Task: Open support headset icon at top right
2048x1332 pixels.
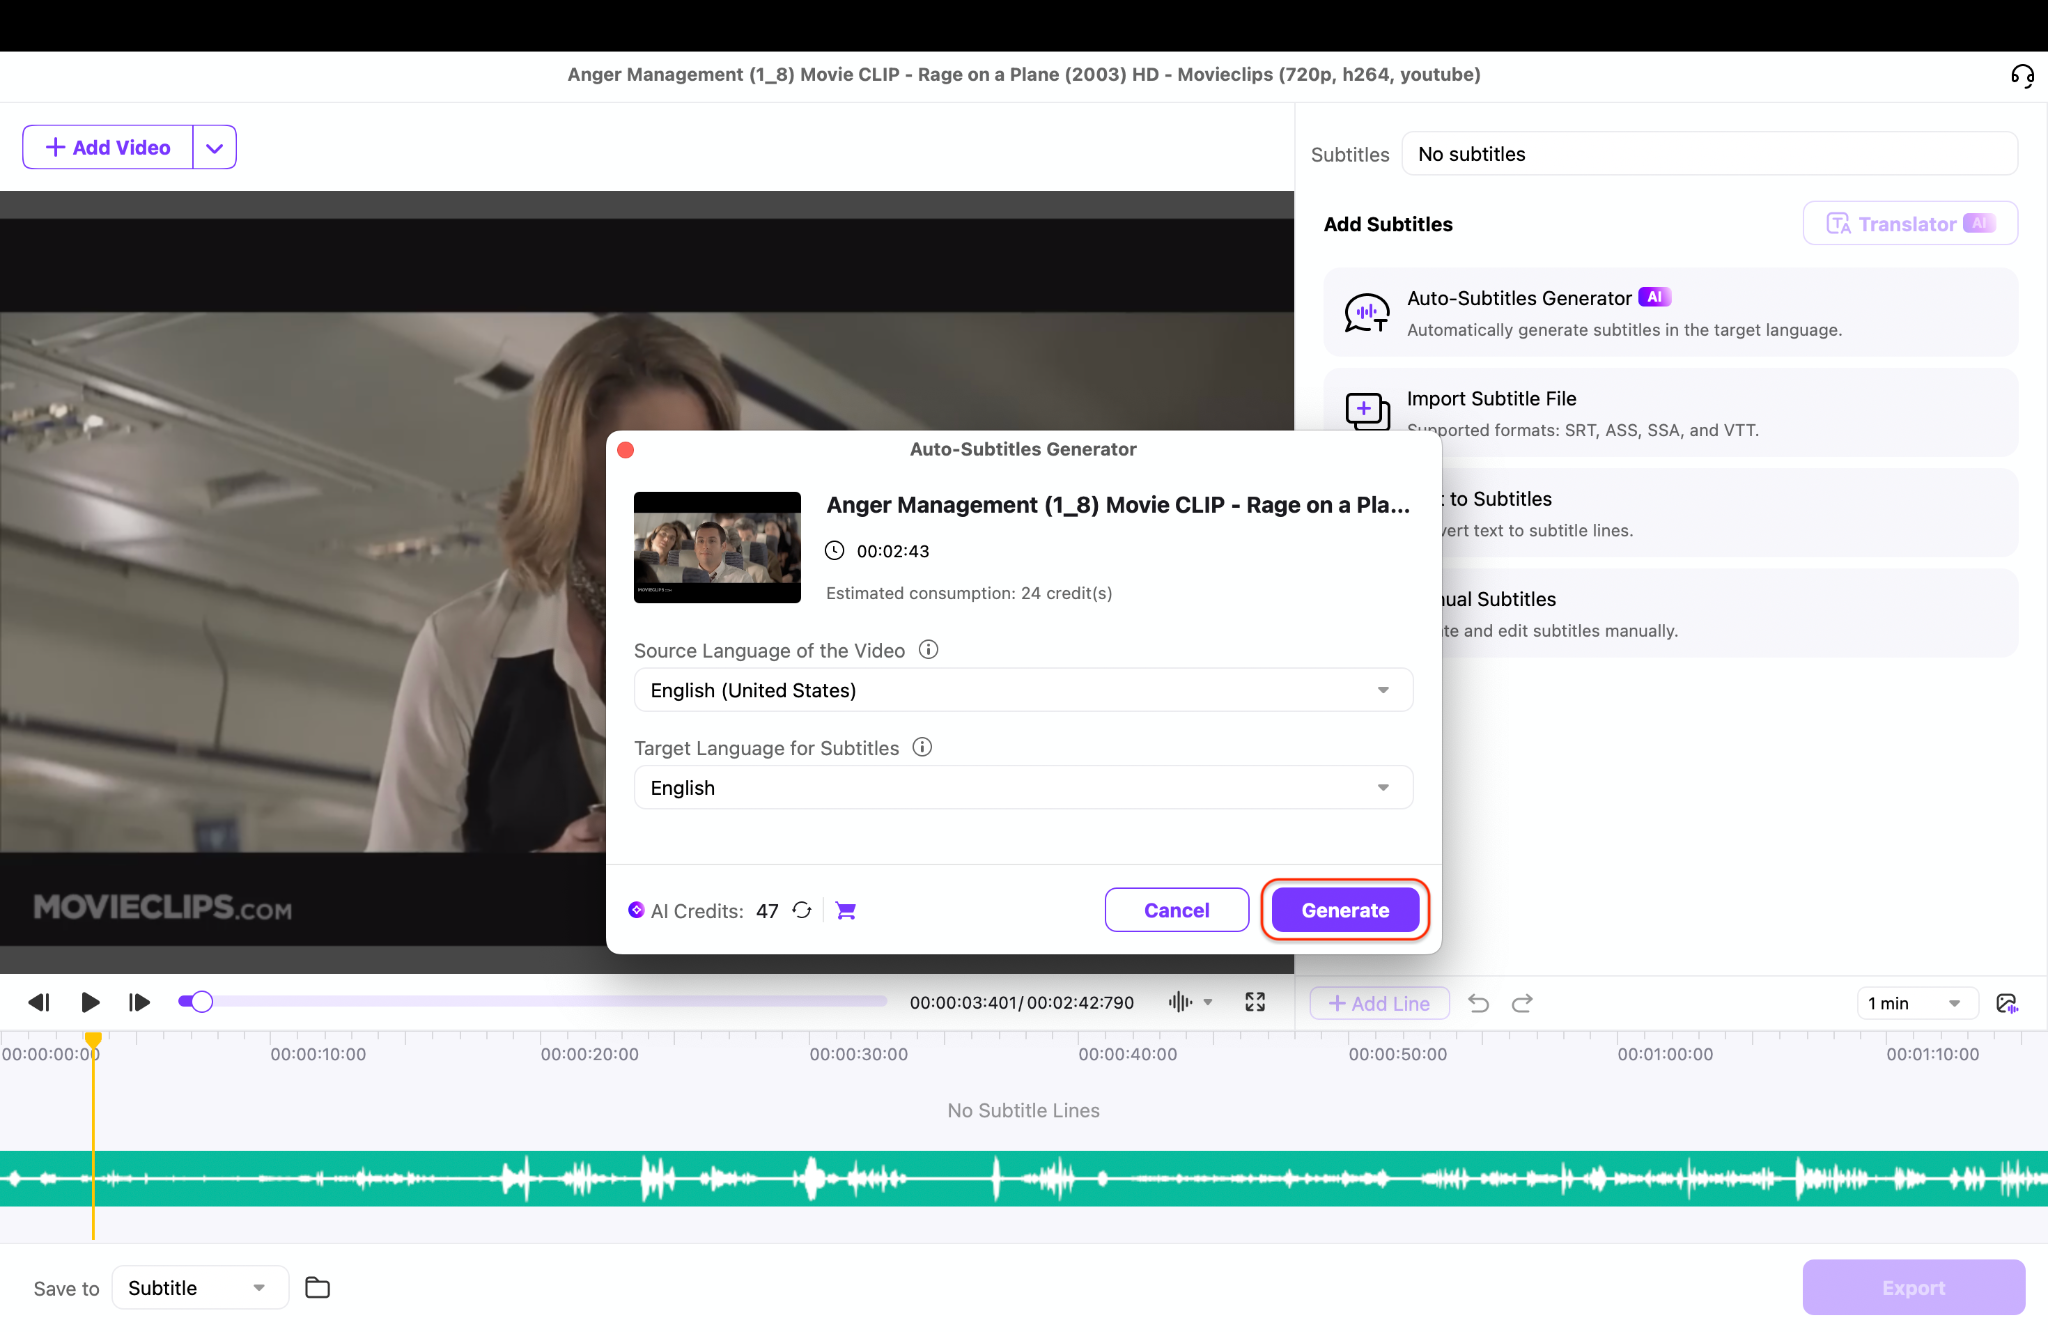Action: pyautogui.click(x=2022, y=76)
